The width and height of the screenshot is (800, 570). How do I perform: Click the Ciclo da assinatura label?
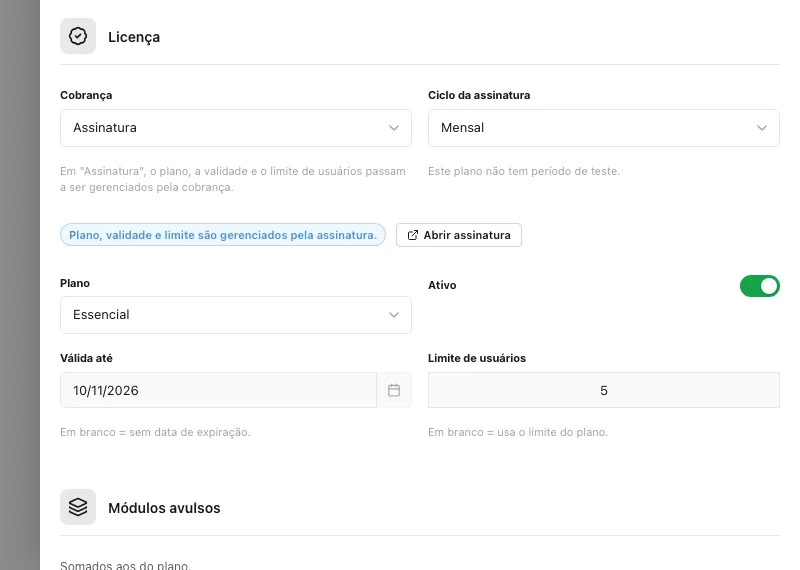click(479, 95)
